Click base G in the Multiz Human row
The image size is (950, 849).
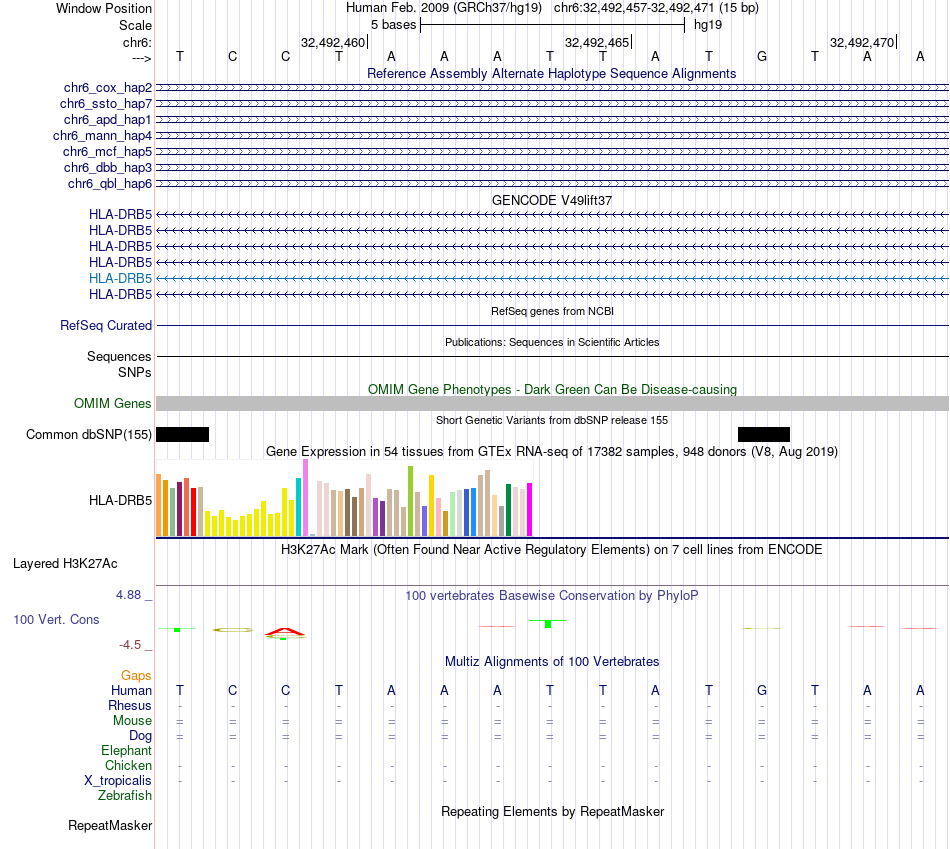point(762,690)
